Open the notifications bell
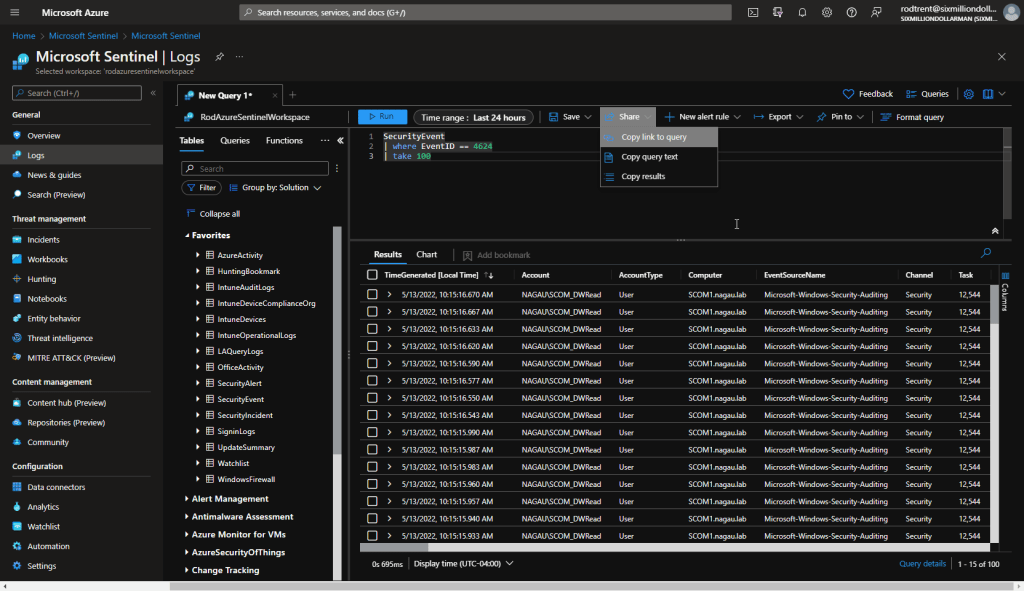Screen dimensions: 1024x591 pyautogui.click(x=802, y=12)
